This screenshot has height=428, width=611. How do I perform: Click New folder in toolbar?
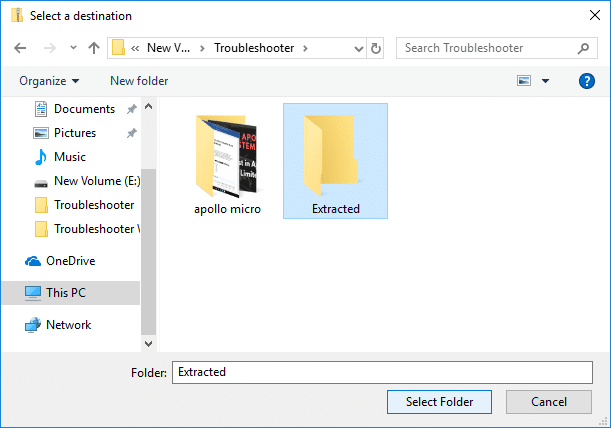pos(139,81)
